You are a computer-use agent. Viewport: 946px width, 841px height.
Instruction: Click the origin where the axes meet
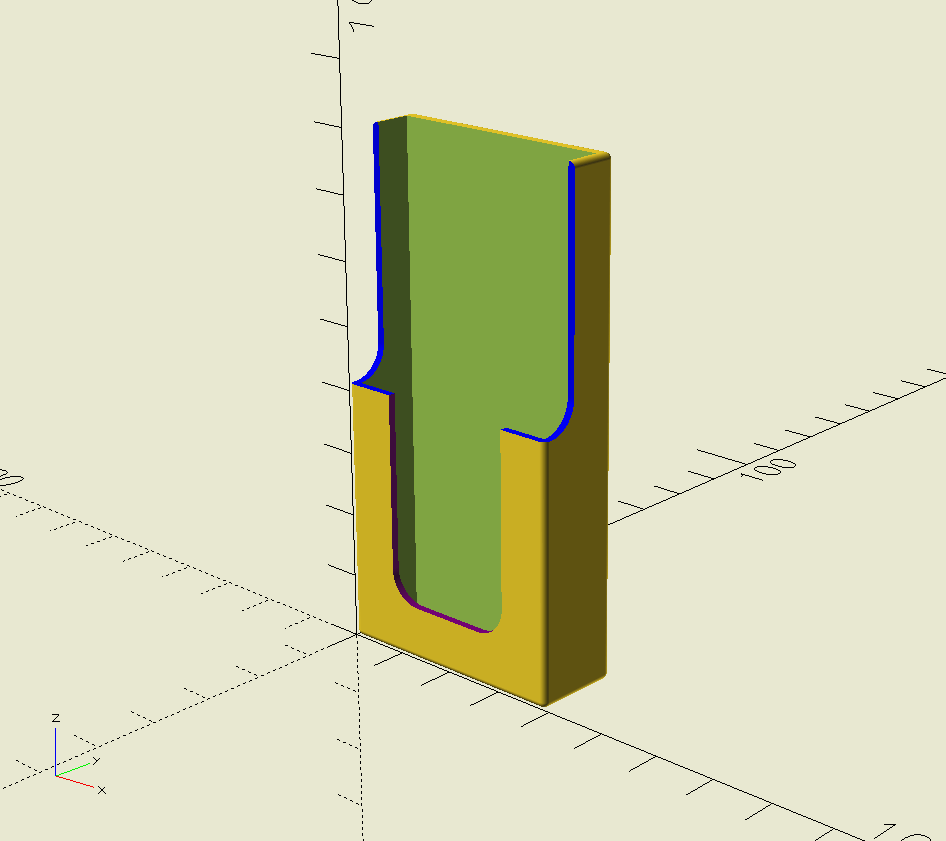click(357, 633)
